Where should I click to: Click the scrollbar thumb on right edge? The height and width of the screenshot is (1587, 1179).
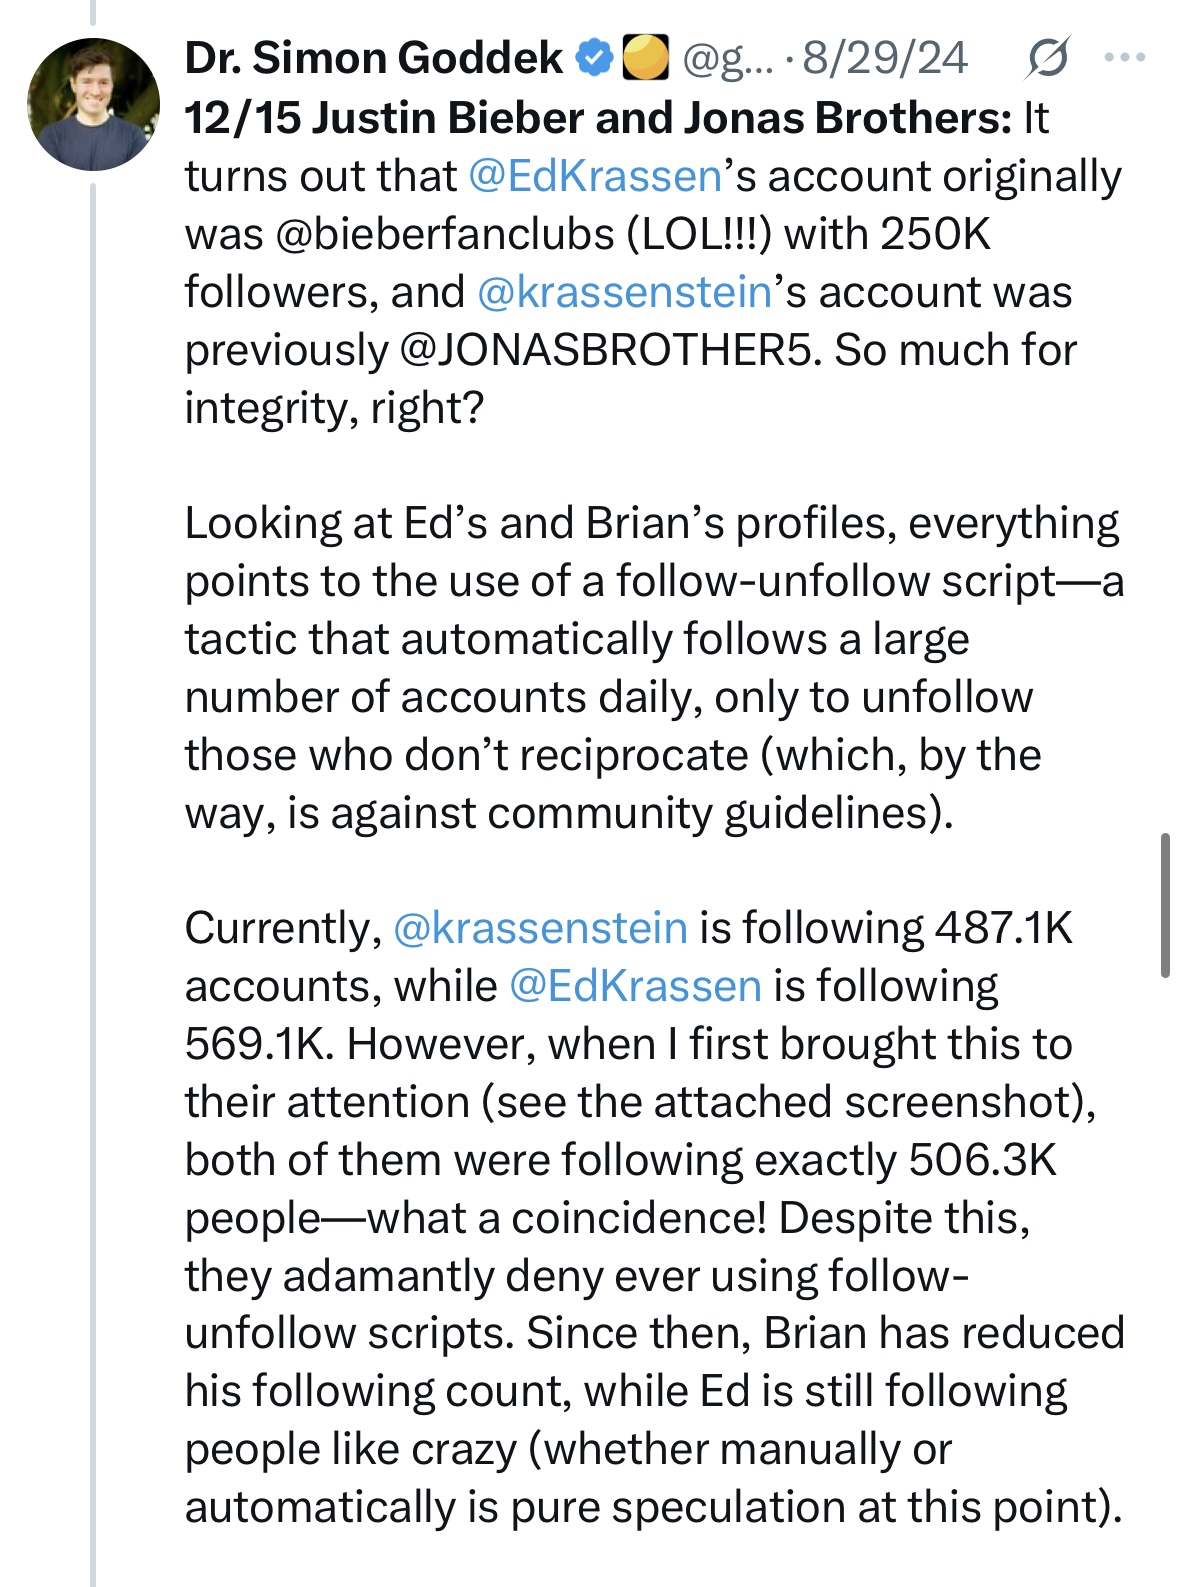click(x=1165, y=904)
